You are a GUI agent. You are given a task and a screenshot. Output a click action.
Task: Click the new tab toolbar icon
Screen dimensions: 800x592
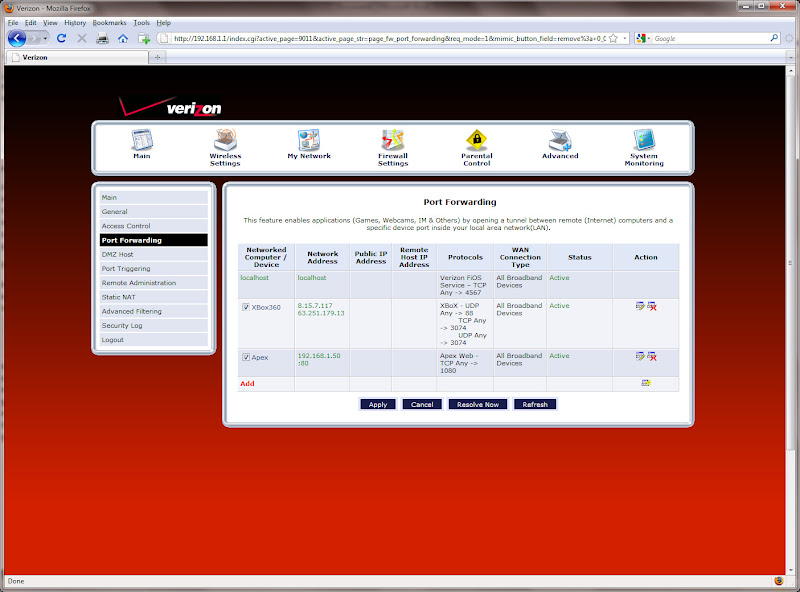tap(144, 38)
